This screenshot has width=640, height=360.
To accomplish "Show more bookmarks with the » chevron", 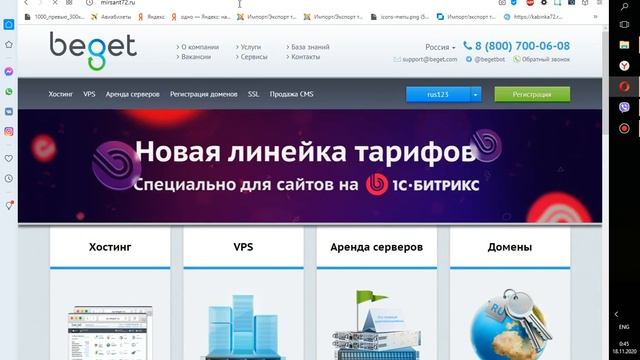I will click(x=596, y=17).
